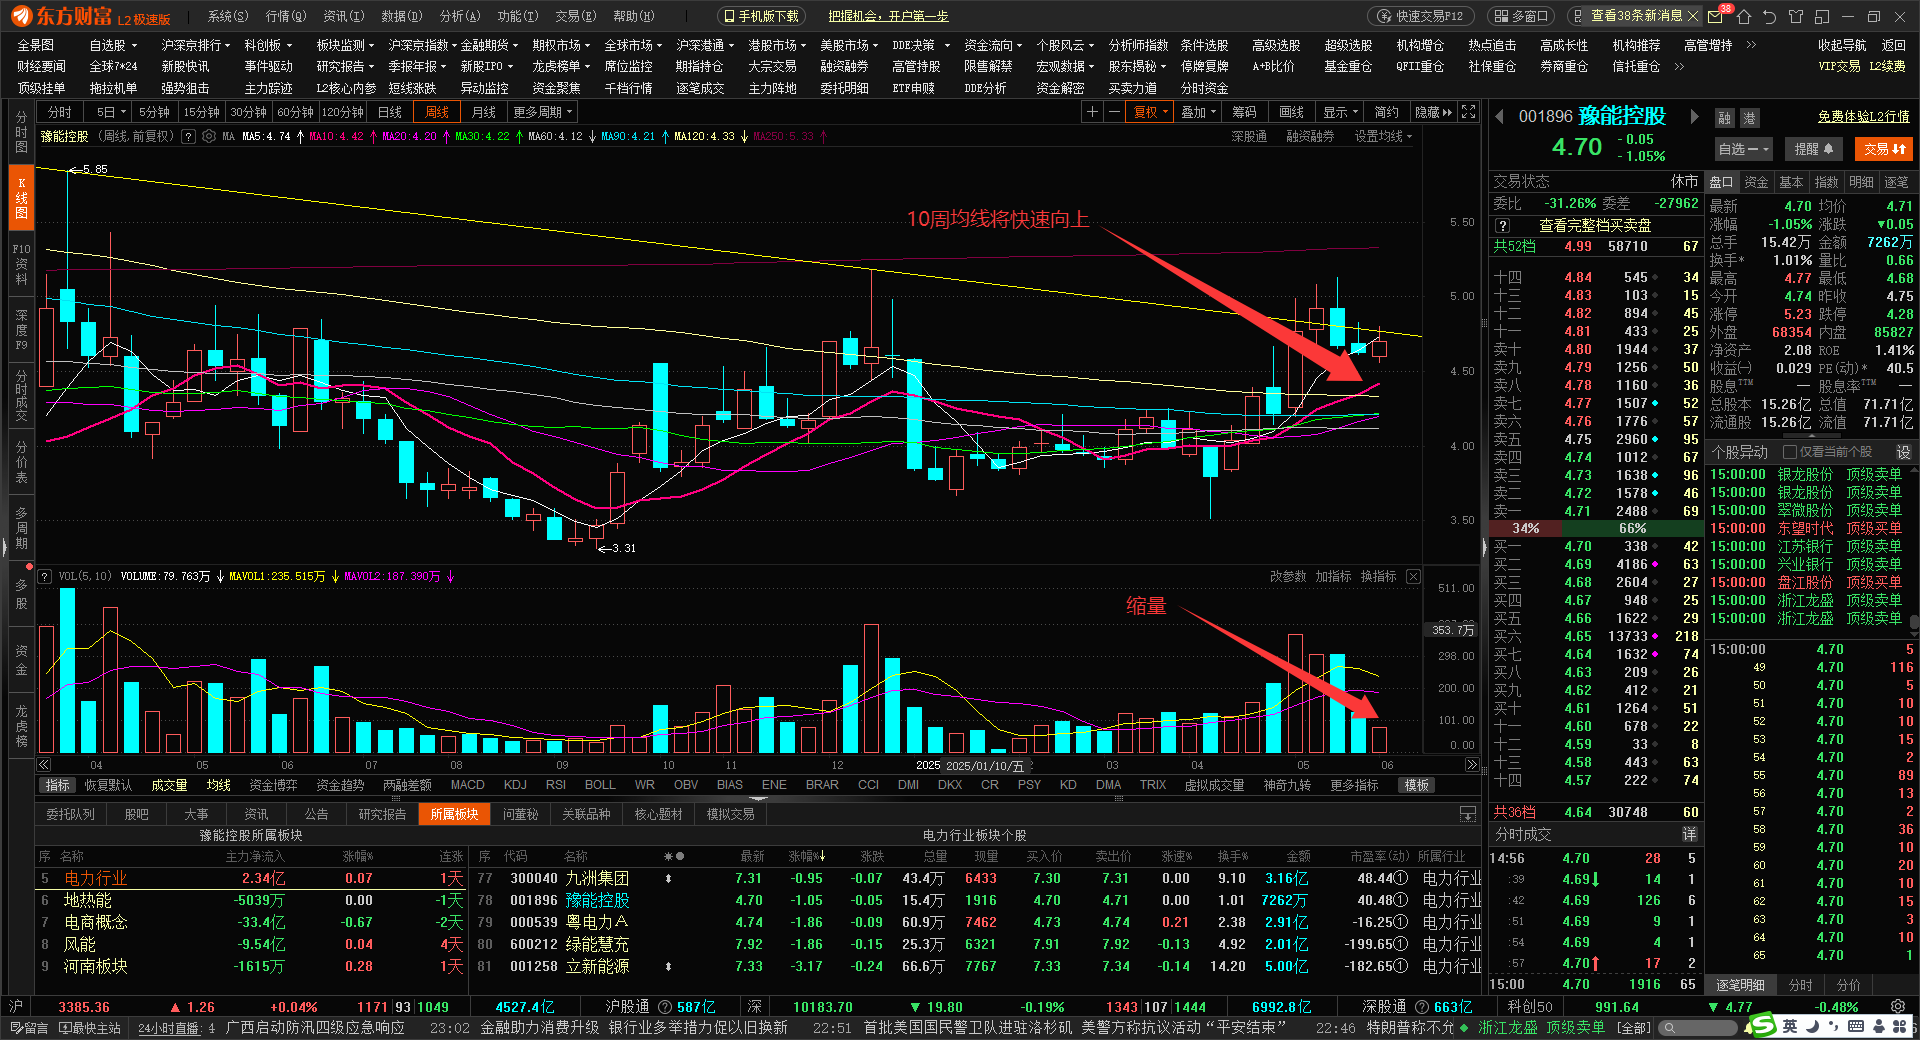Open 显示 display dropdown
This screenshot has width=1920, height=1040.
click(1340, 112)
